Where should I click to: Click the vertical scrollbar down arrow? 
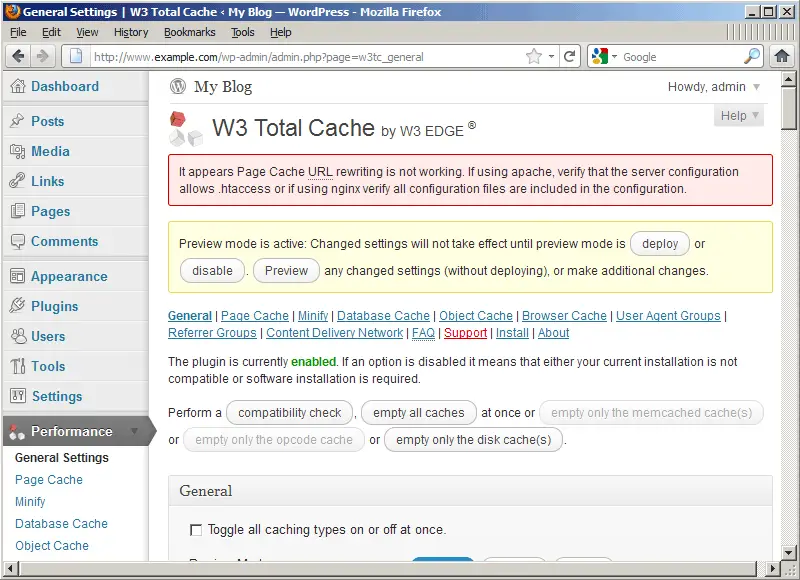[x=788, y=552]
